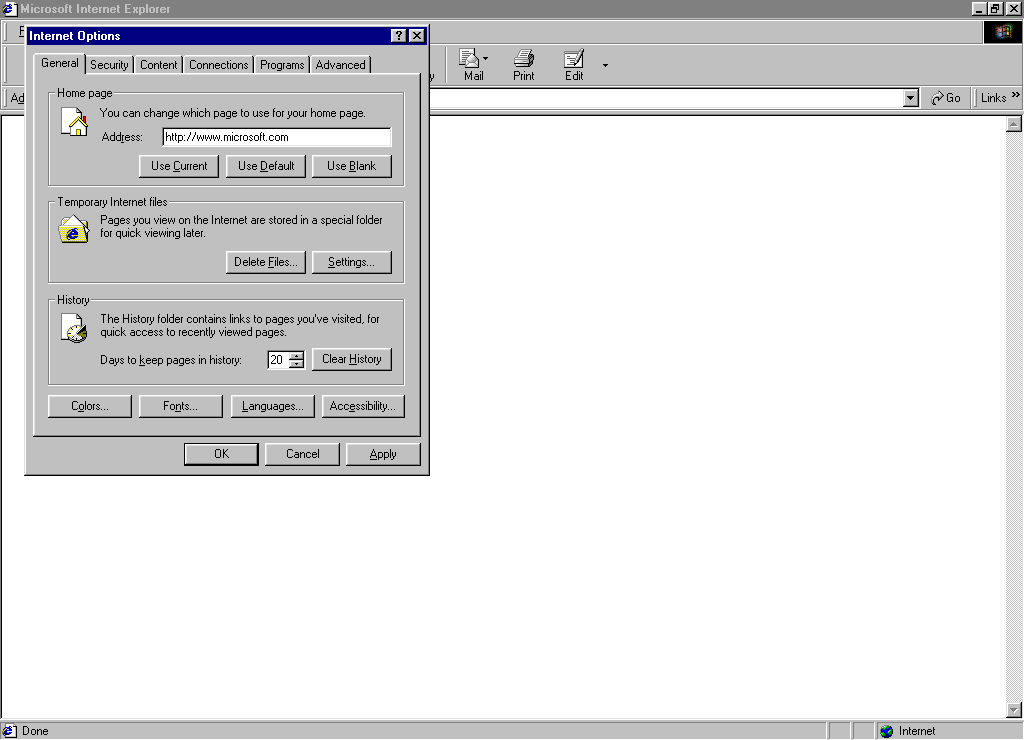Click the status bar page icon
The height and width of the screenshot is (740, 1024).
point(10,731)
